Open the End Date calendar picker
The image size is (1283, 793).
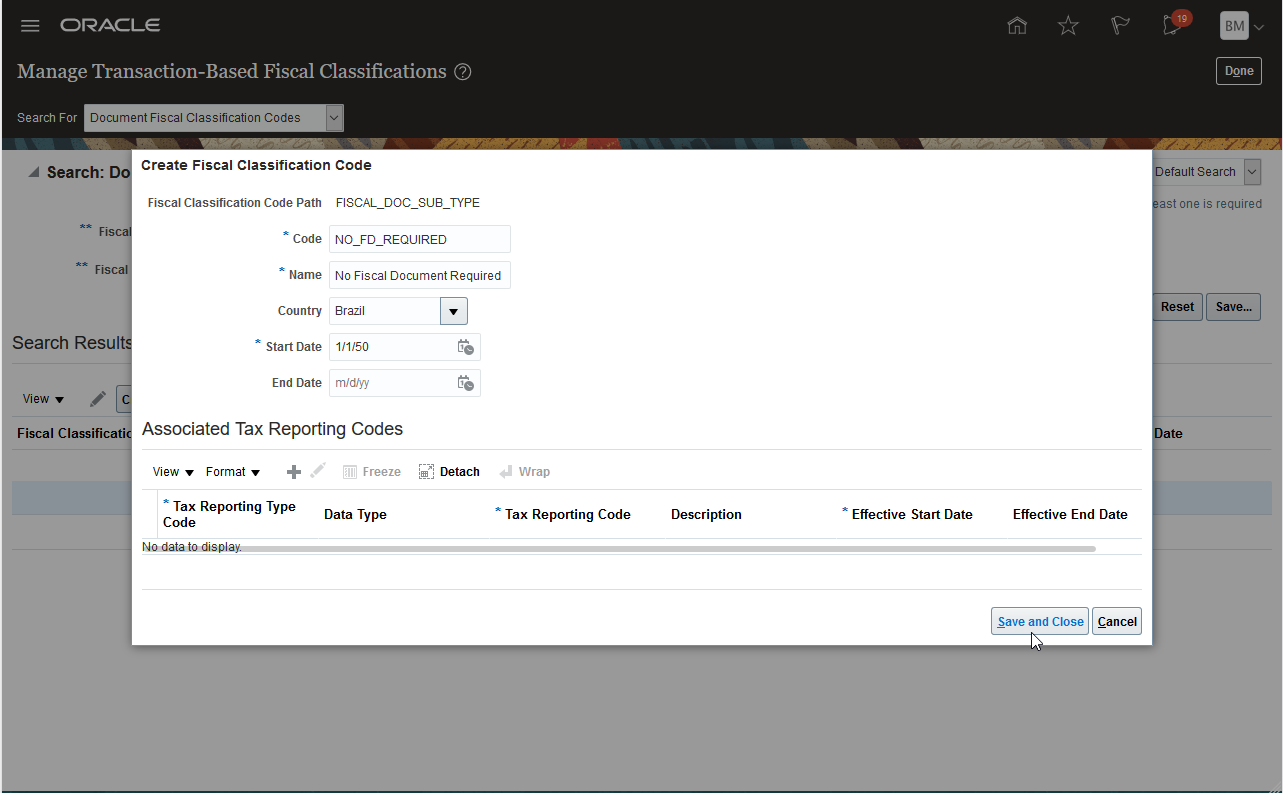click(x=465, y=383)
